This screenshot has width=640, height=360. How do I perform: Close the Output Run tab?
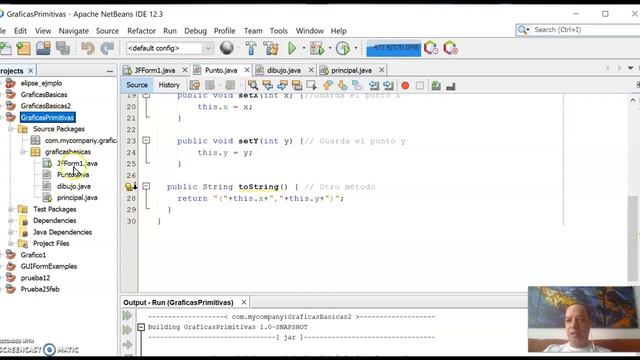tap(244, 302)
